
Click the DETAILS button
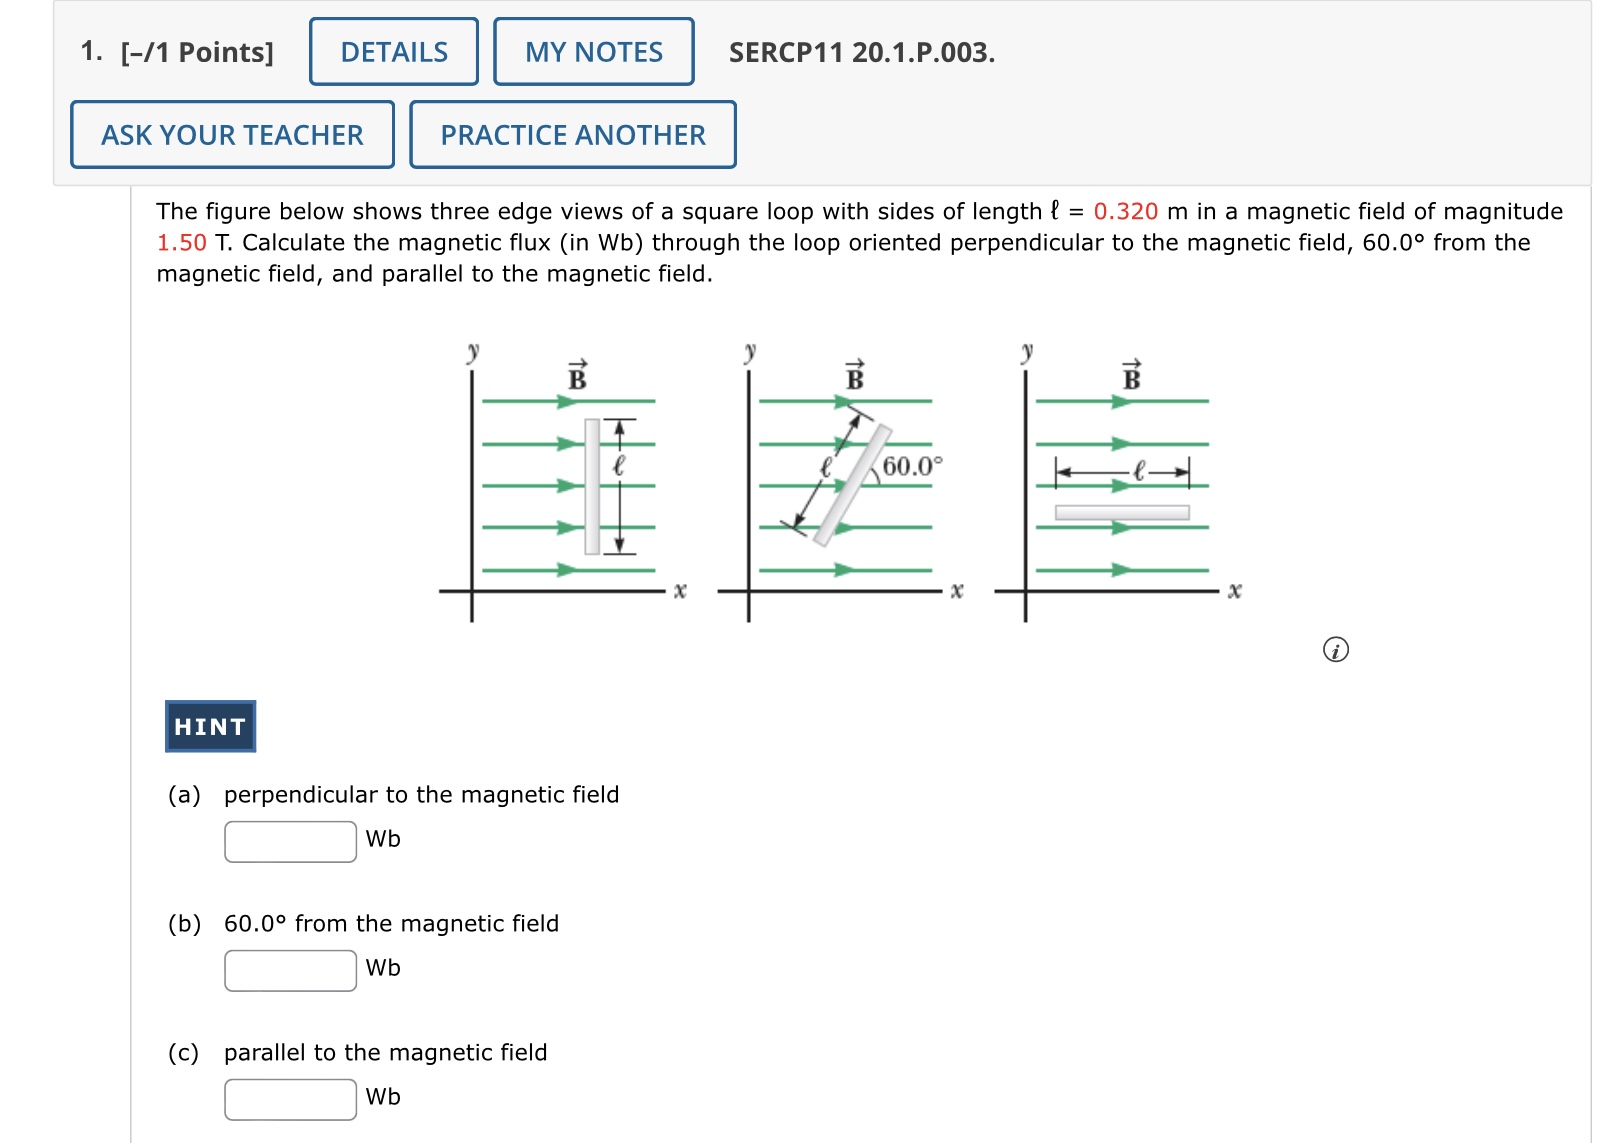click(x=394, y=52)
